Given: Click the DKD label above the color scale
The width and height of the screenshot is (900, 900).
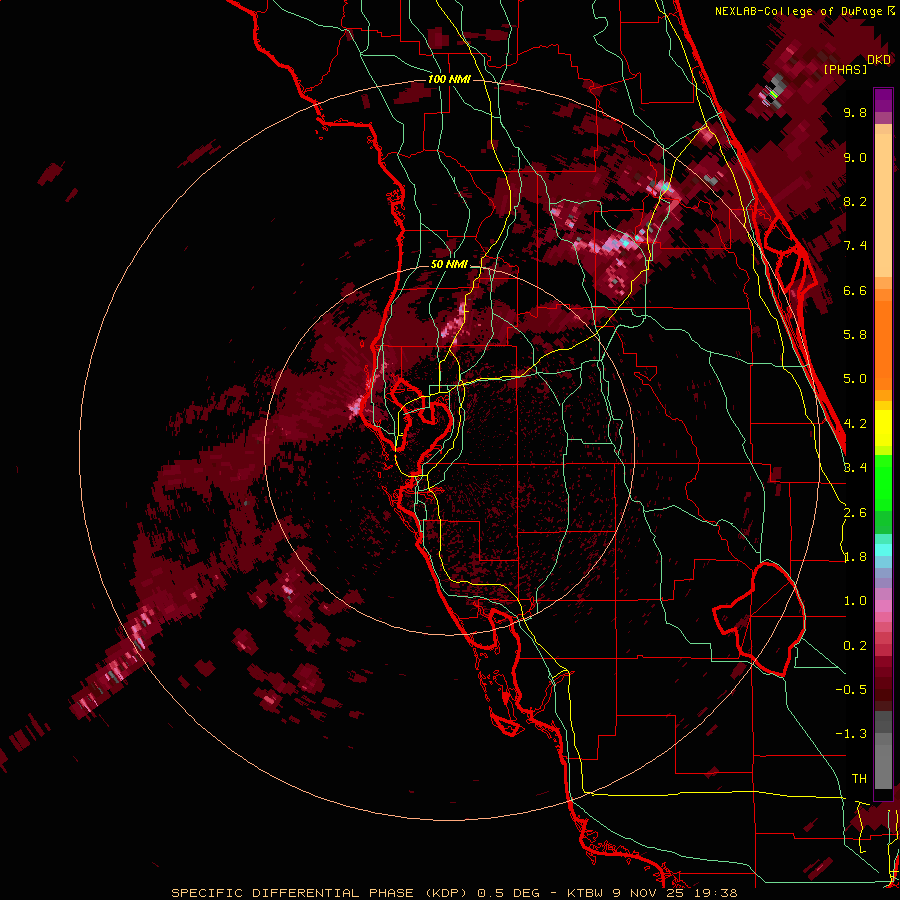Looking at the screenshot, I should 879,60.
